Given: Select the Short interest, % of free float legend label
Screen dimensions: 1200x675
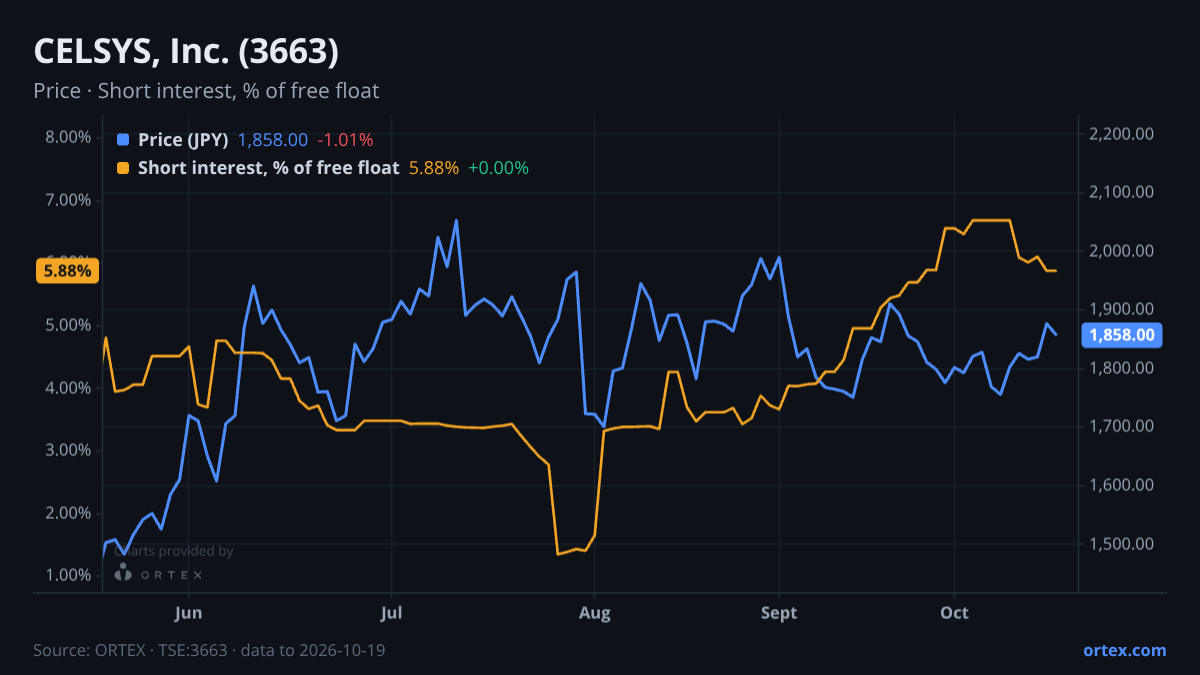Looking at the screenshot, I should pos(268,168).
